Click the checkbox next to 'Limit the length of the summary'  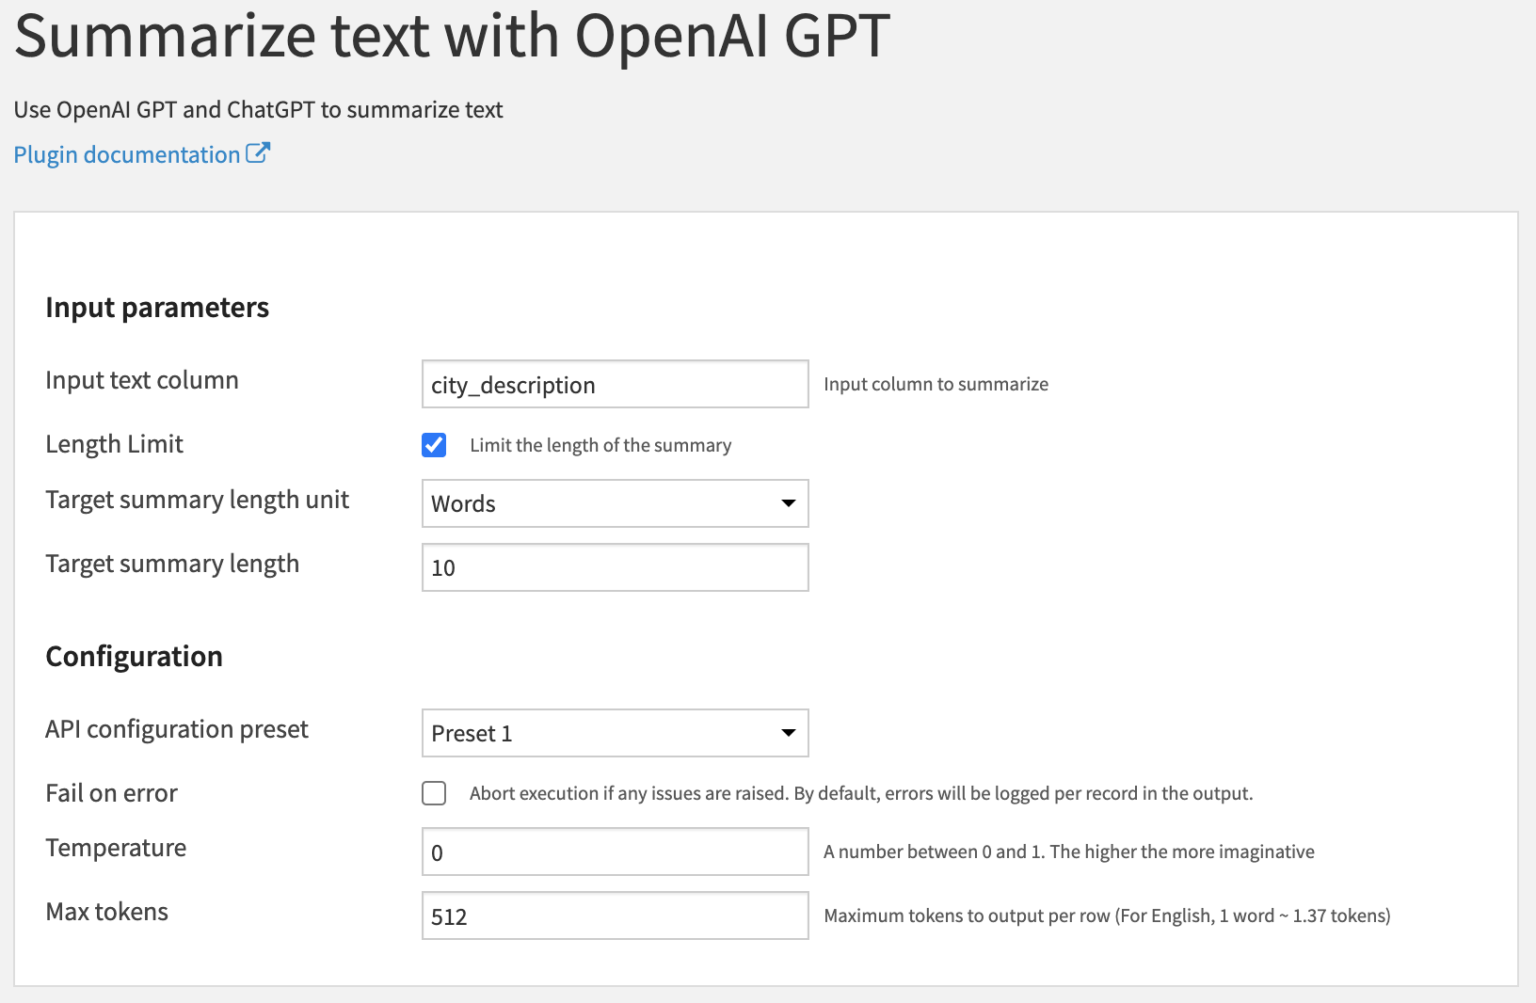[434, 445]
